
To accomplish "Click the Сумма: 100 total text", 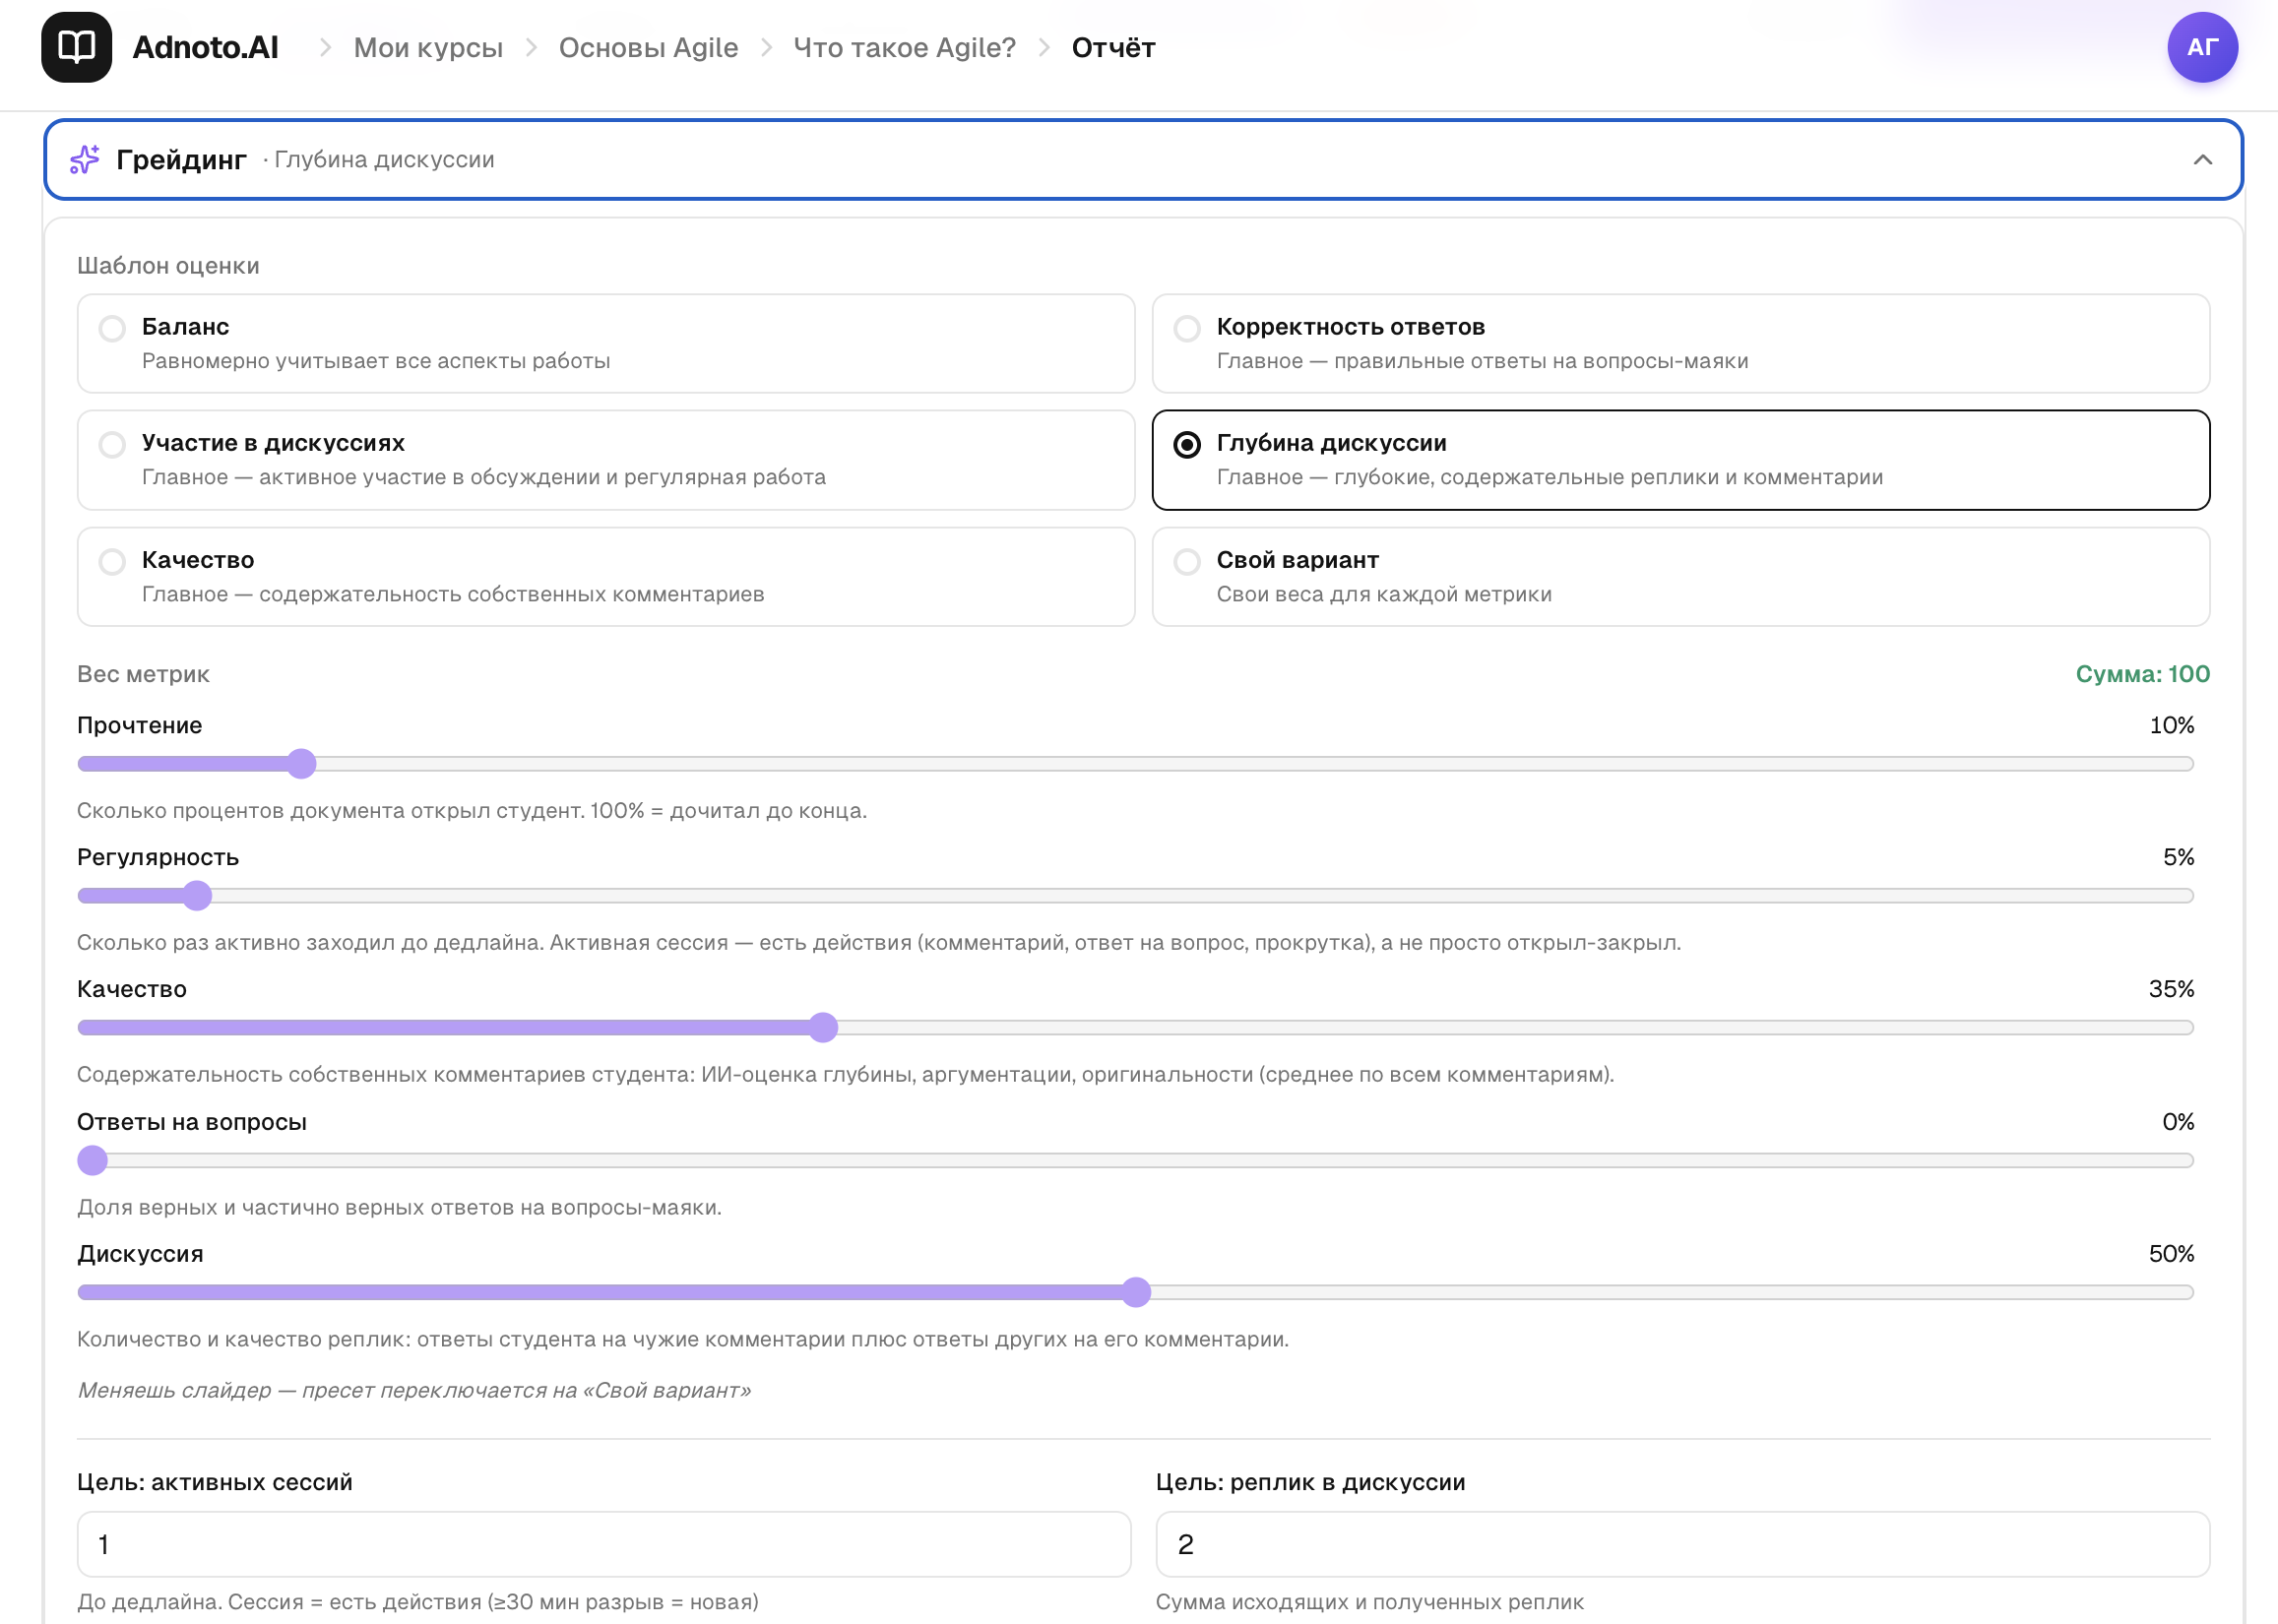I will [x=2142, y=674].
